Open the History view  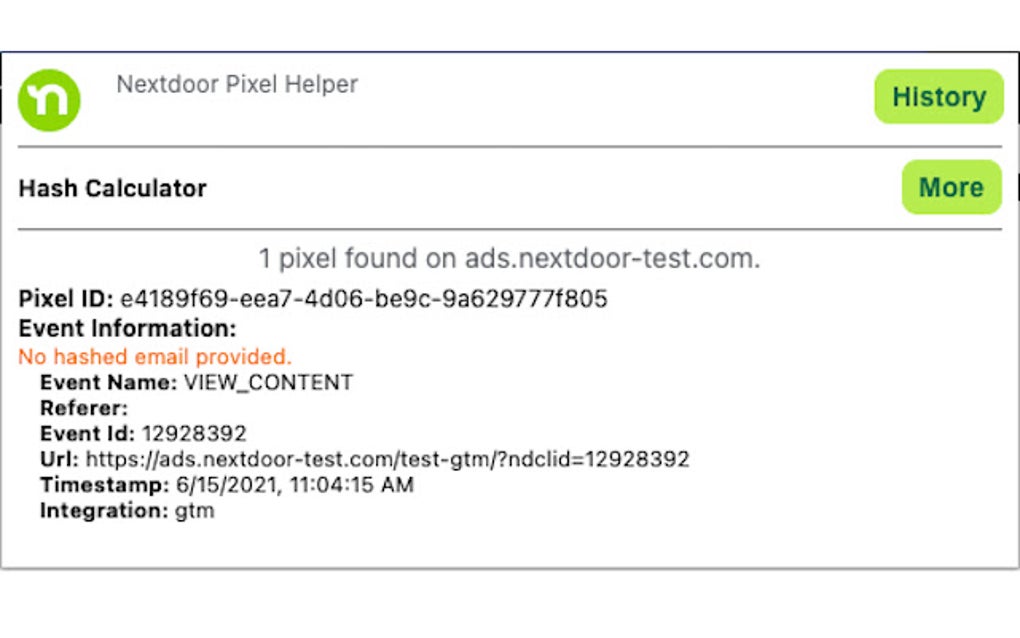click(938, 97)
